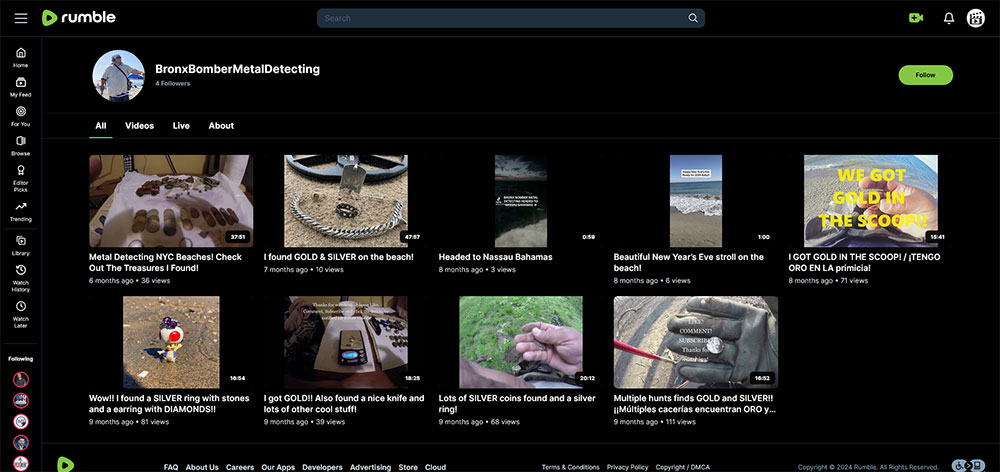Viewport: 1000px width, 472px height.
Task: Open the Cloud footer link
Action: click(x=436, y=468)
